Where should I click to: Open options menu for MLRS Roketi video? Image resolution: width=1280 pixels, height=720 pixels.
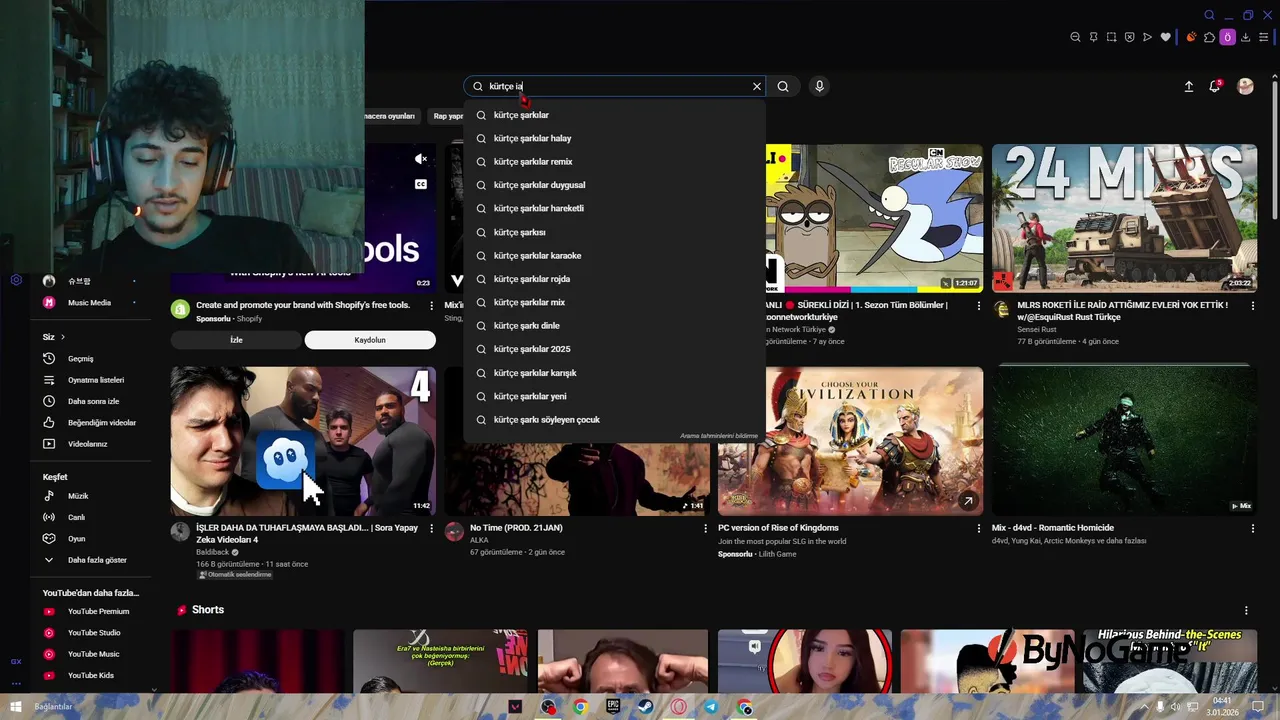(1252, 305)
